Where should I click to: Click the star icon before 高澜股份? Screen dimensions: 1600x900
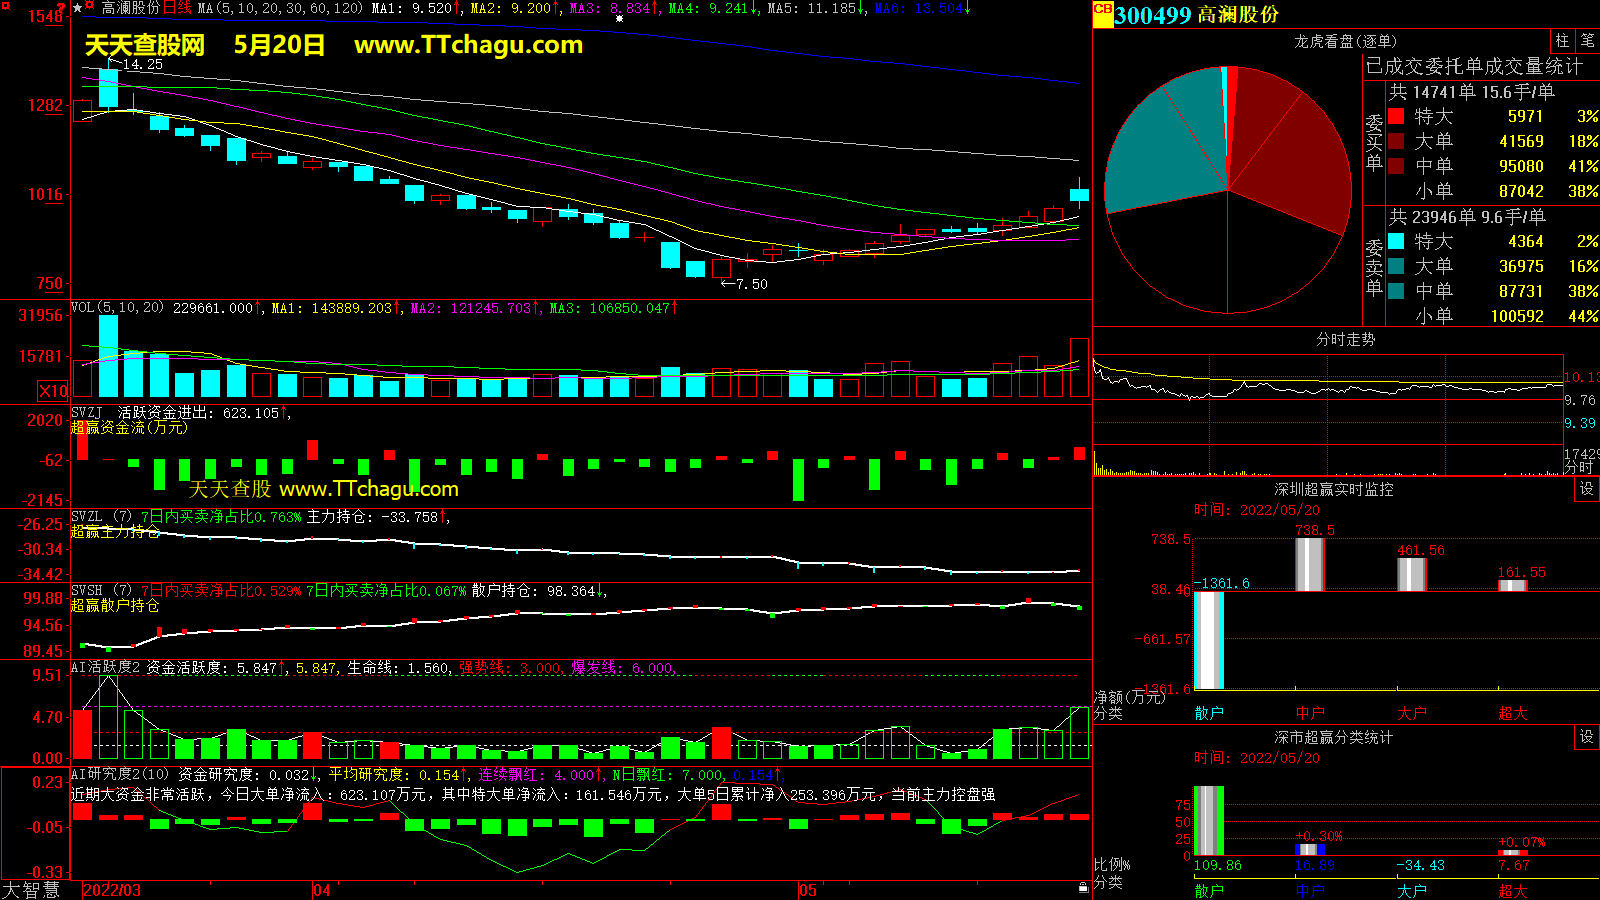pyautogui.click(x=78, y=8)
